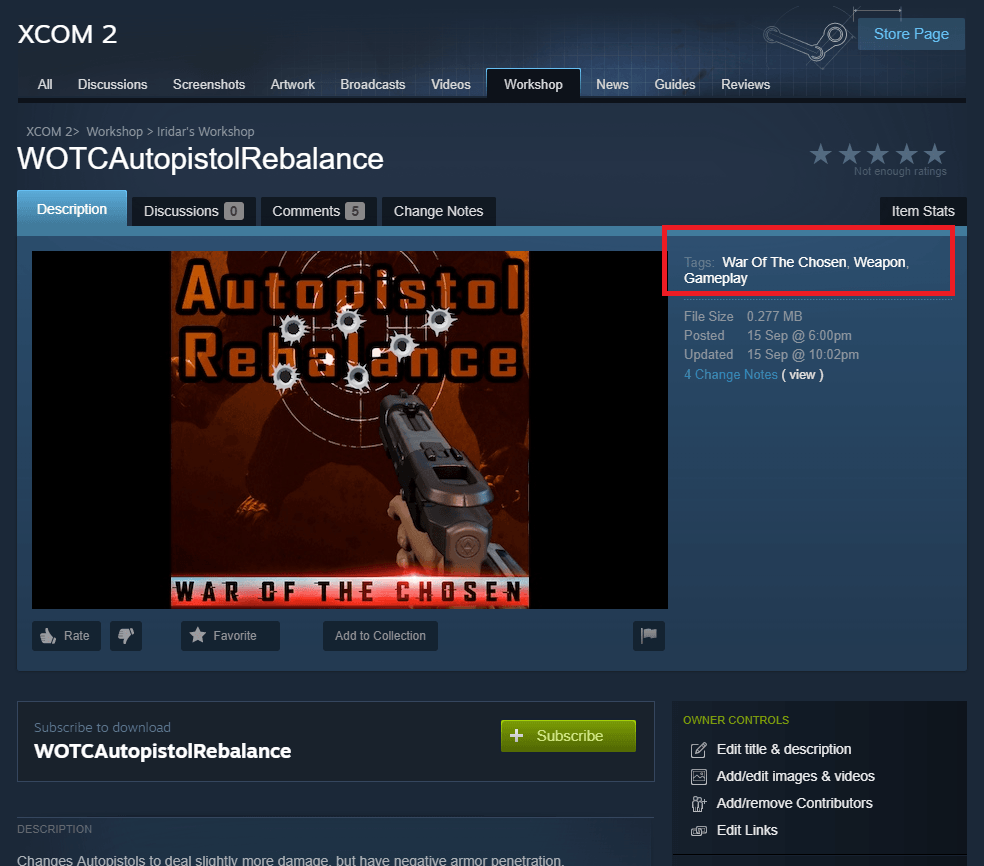Click the Not enough ratings text

(x=900, y=171)
